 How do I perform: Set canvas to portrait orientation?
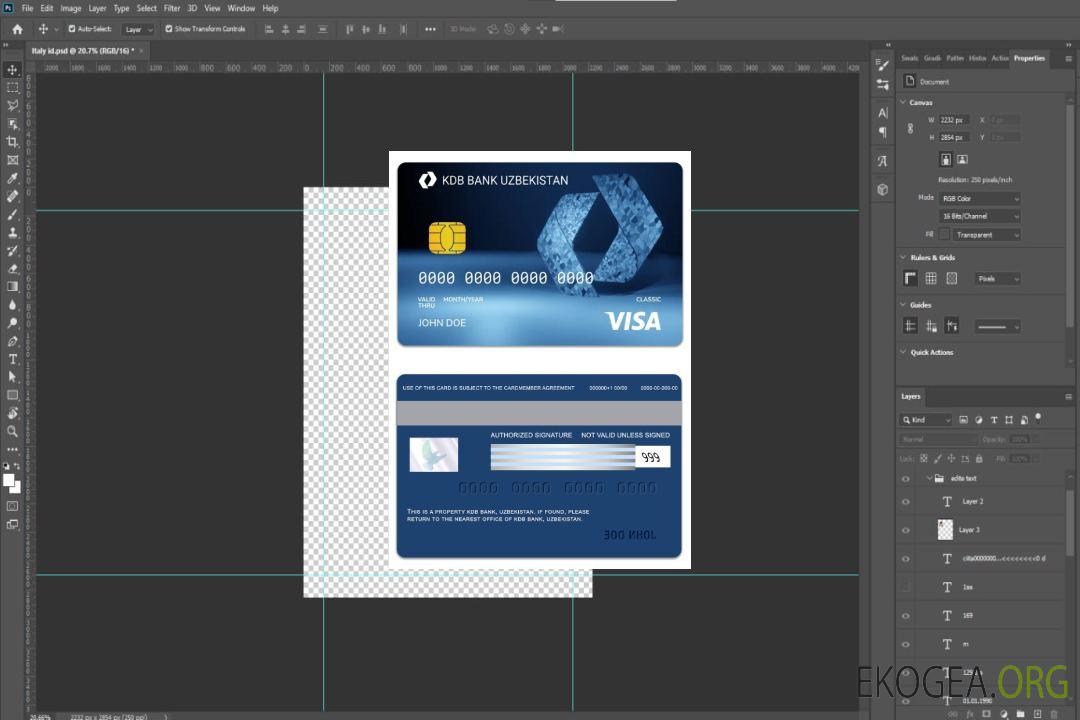coord(946,159)
